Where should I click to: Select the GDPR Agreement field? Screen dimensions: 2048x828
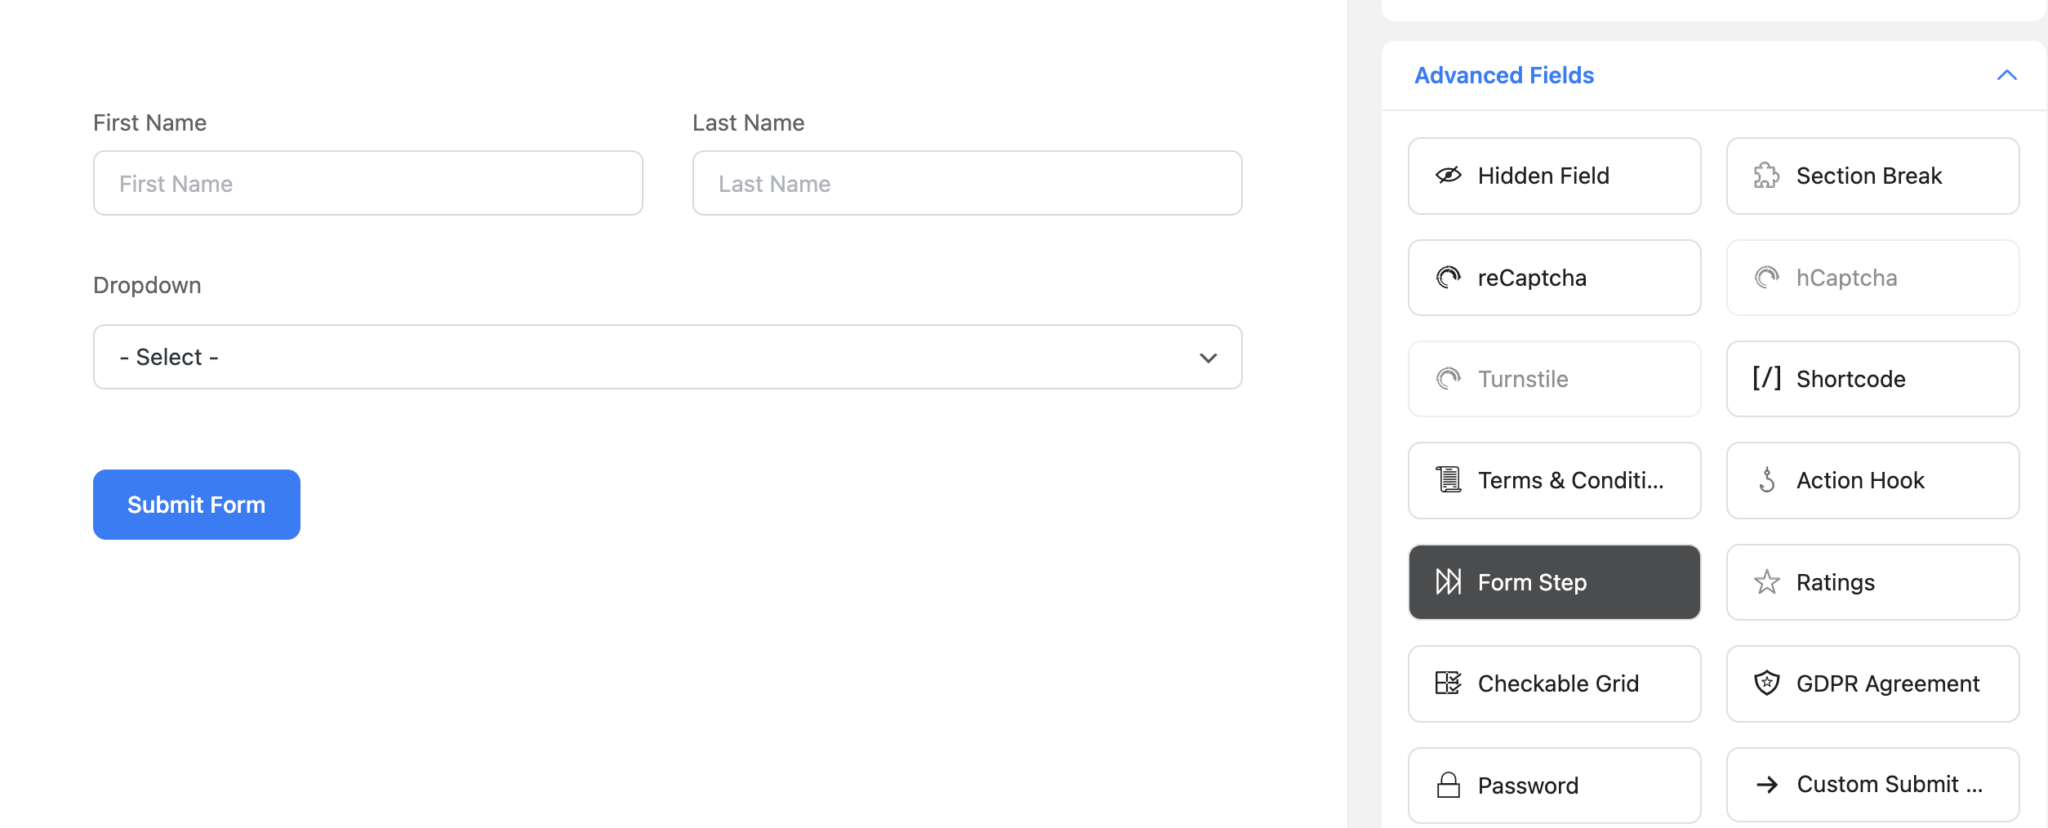[x=1871, y=683]
